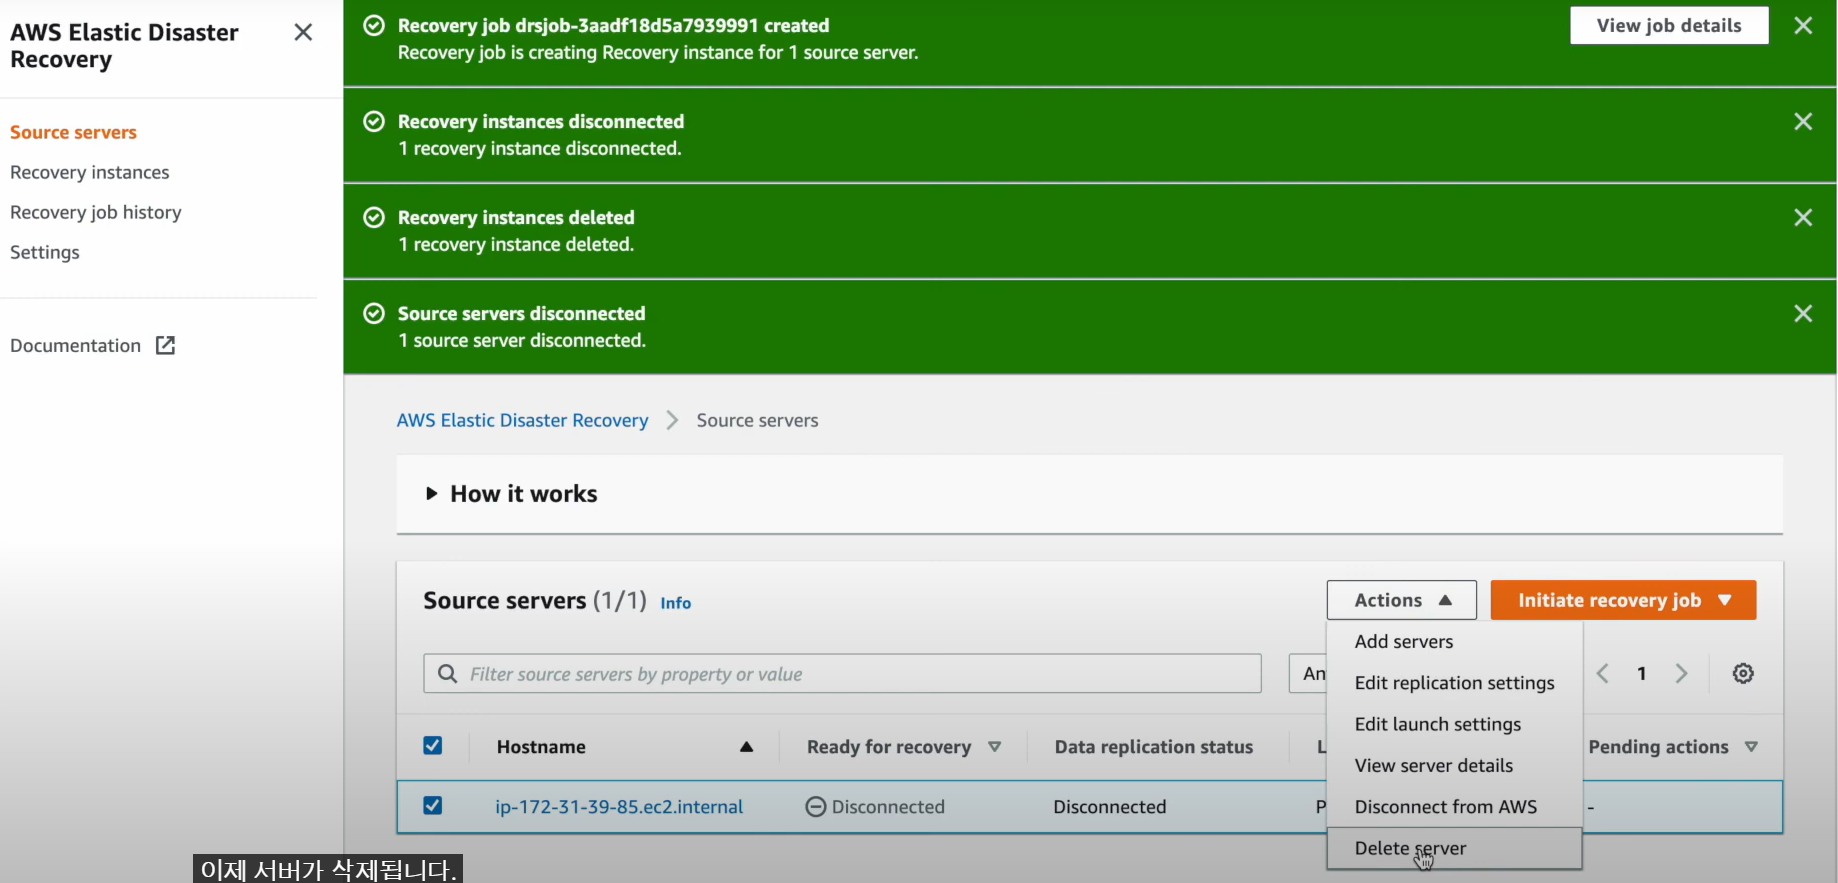Open the partially hidden filter dropdown beside search
The width and height of the screenshot is (1838, 883).
tap(1308, 674)
